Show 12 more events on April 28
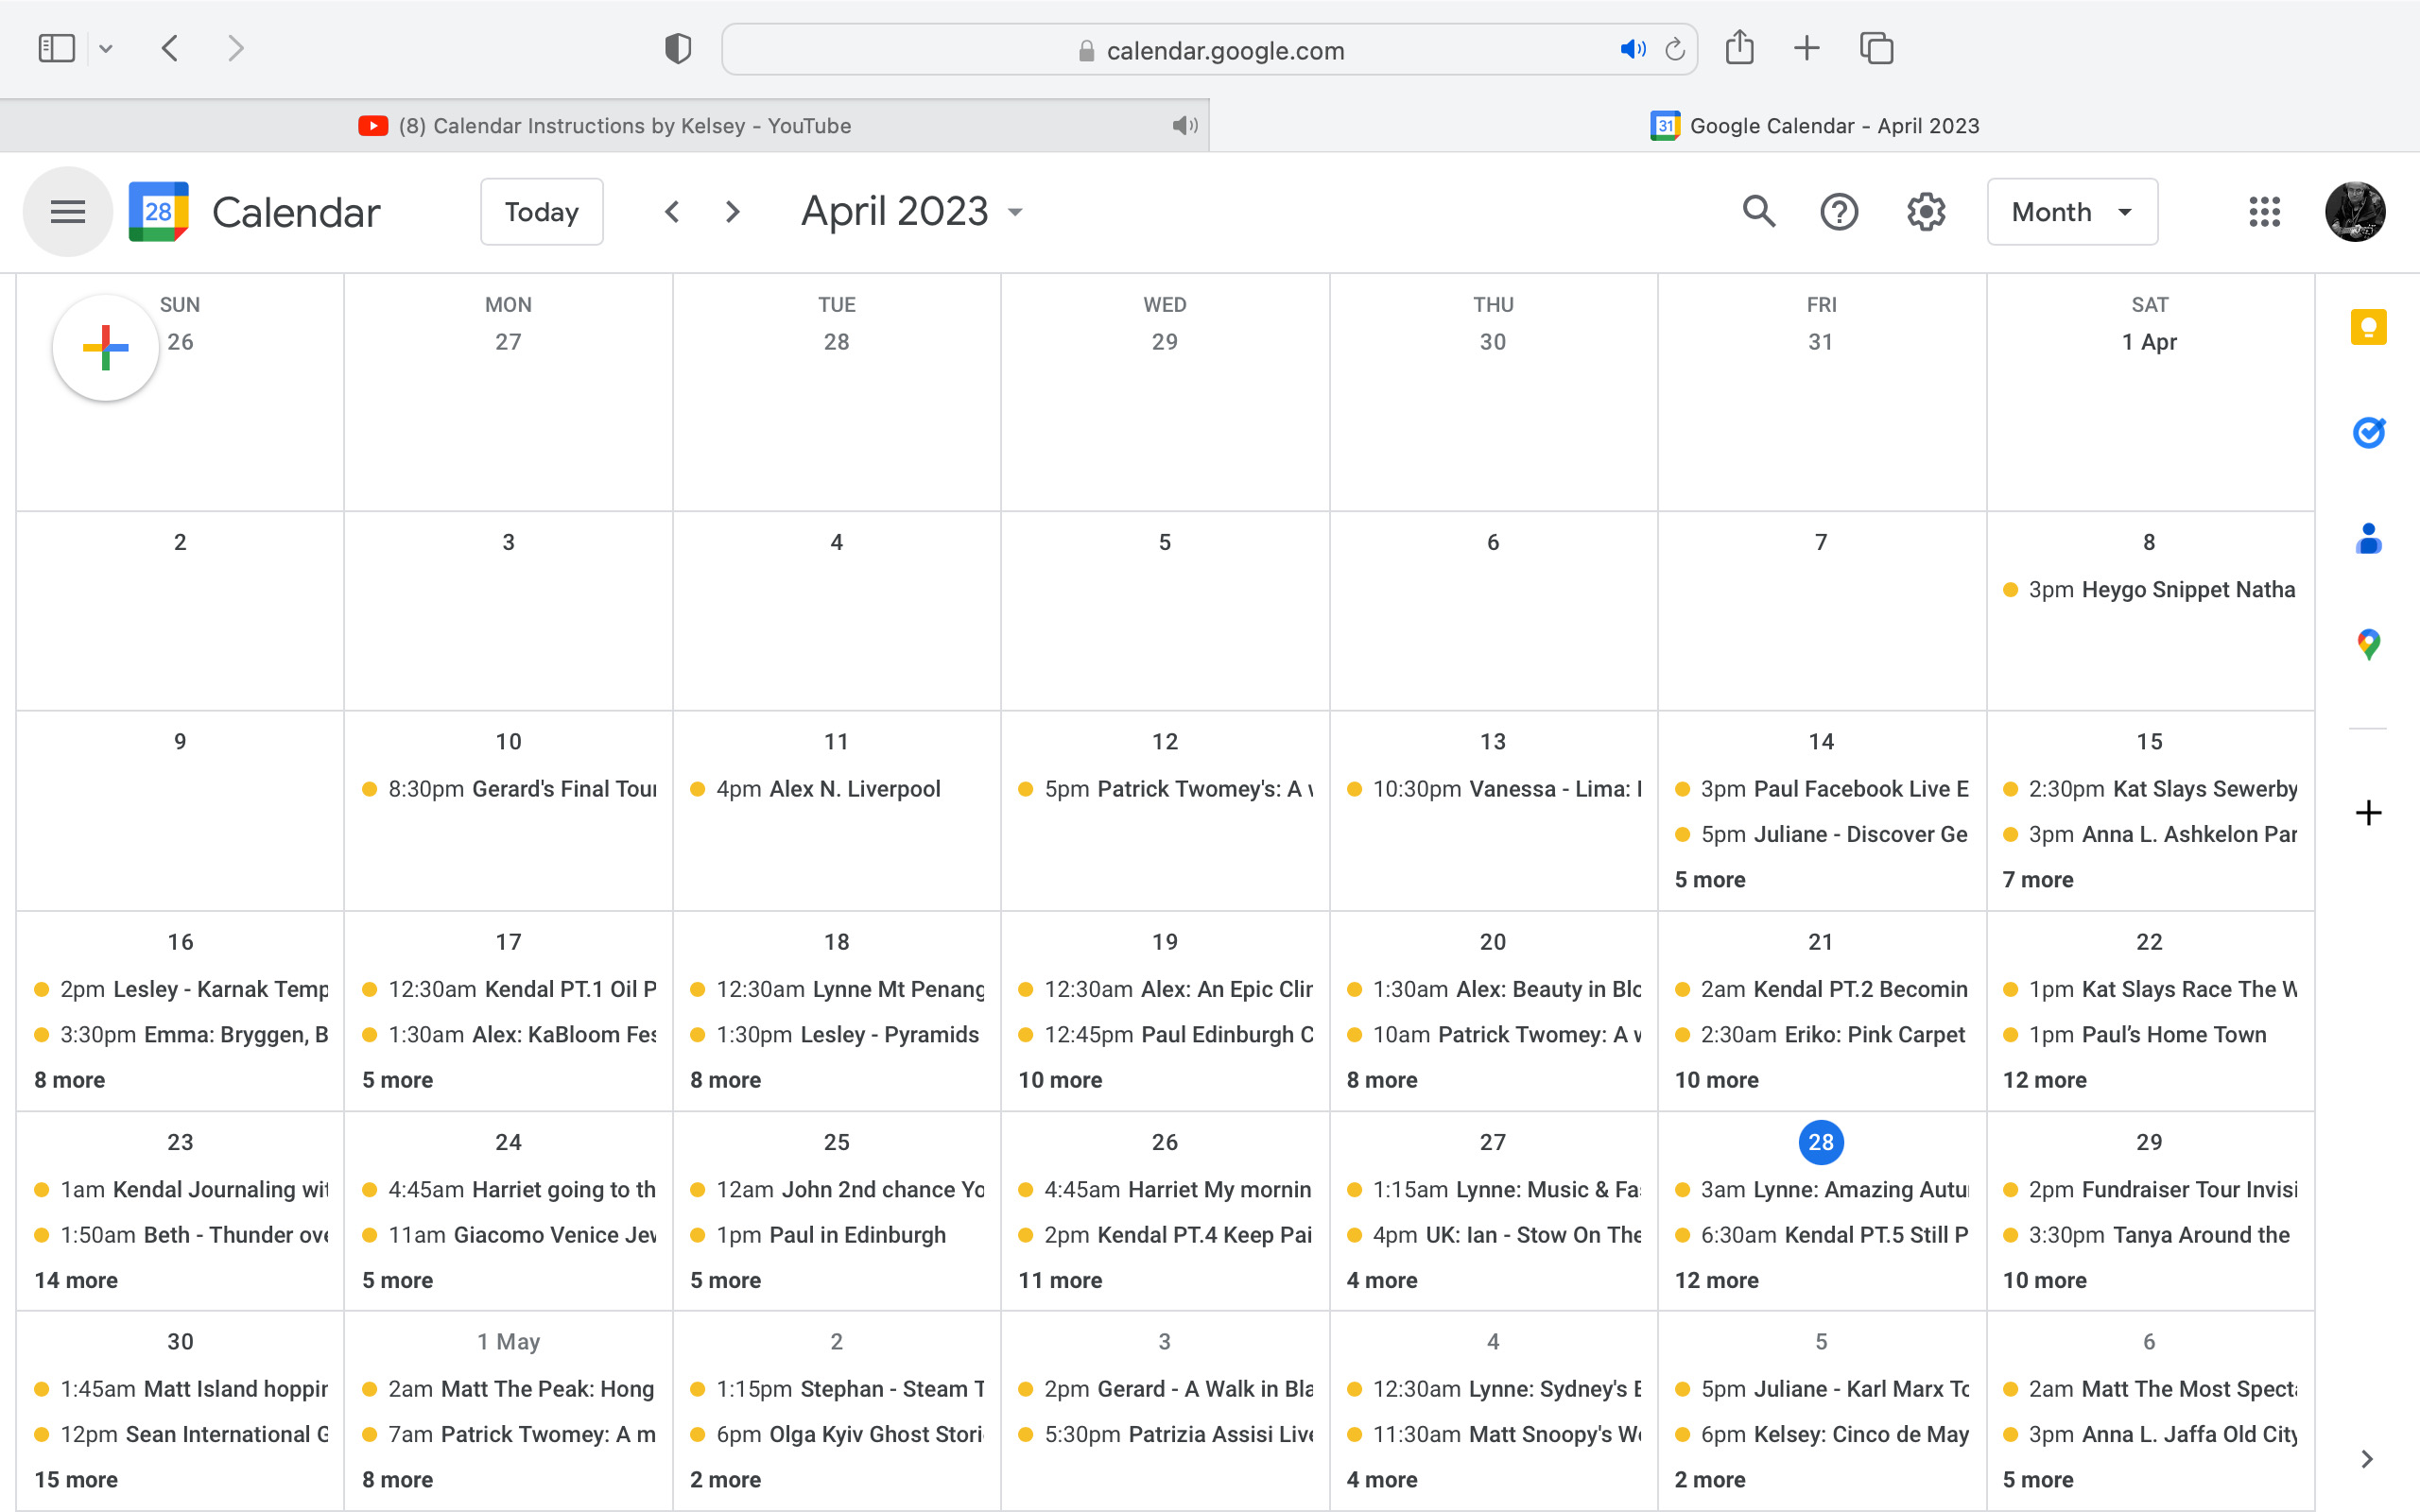This screenshot has height=1512, width=2420. pyautogui.click(x=1716, y=1280)
